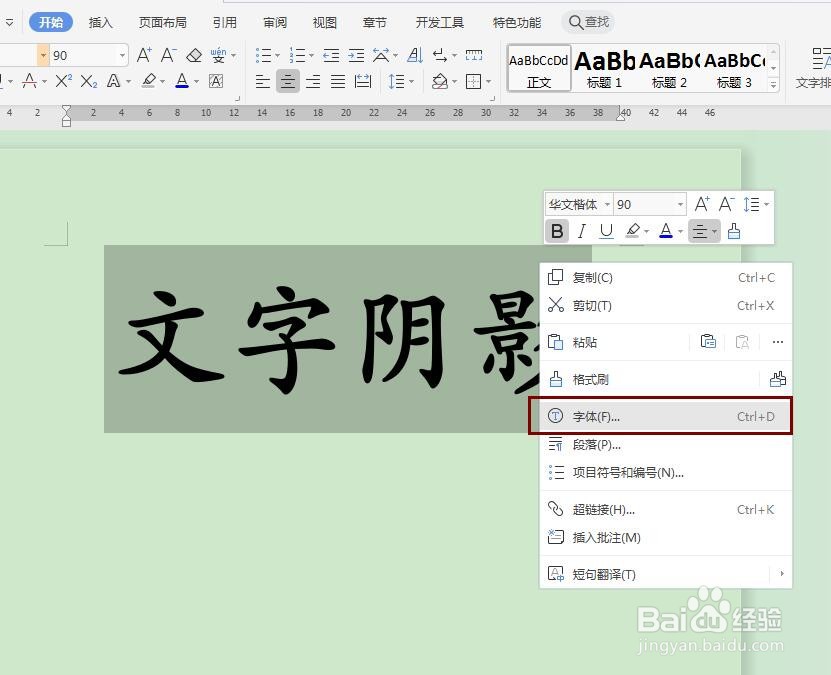The width and height of the screenshot is (831, 675).
Task: Click the ribbon font color A swatch
Action: (182, 81)
